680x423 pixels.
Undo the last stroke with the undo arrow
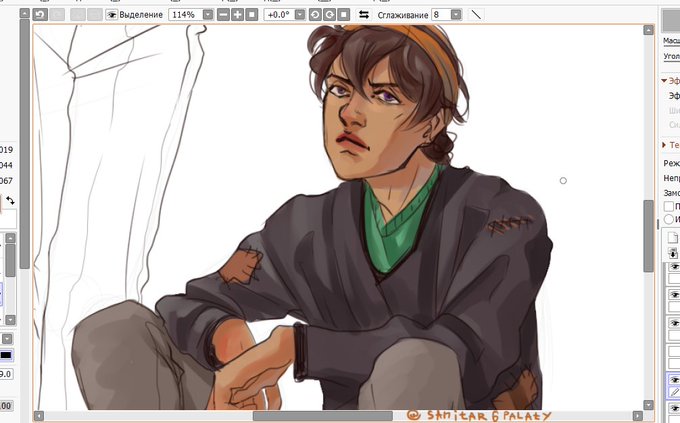(x=40, y=15)
